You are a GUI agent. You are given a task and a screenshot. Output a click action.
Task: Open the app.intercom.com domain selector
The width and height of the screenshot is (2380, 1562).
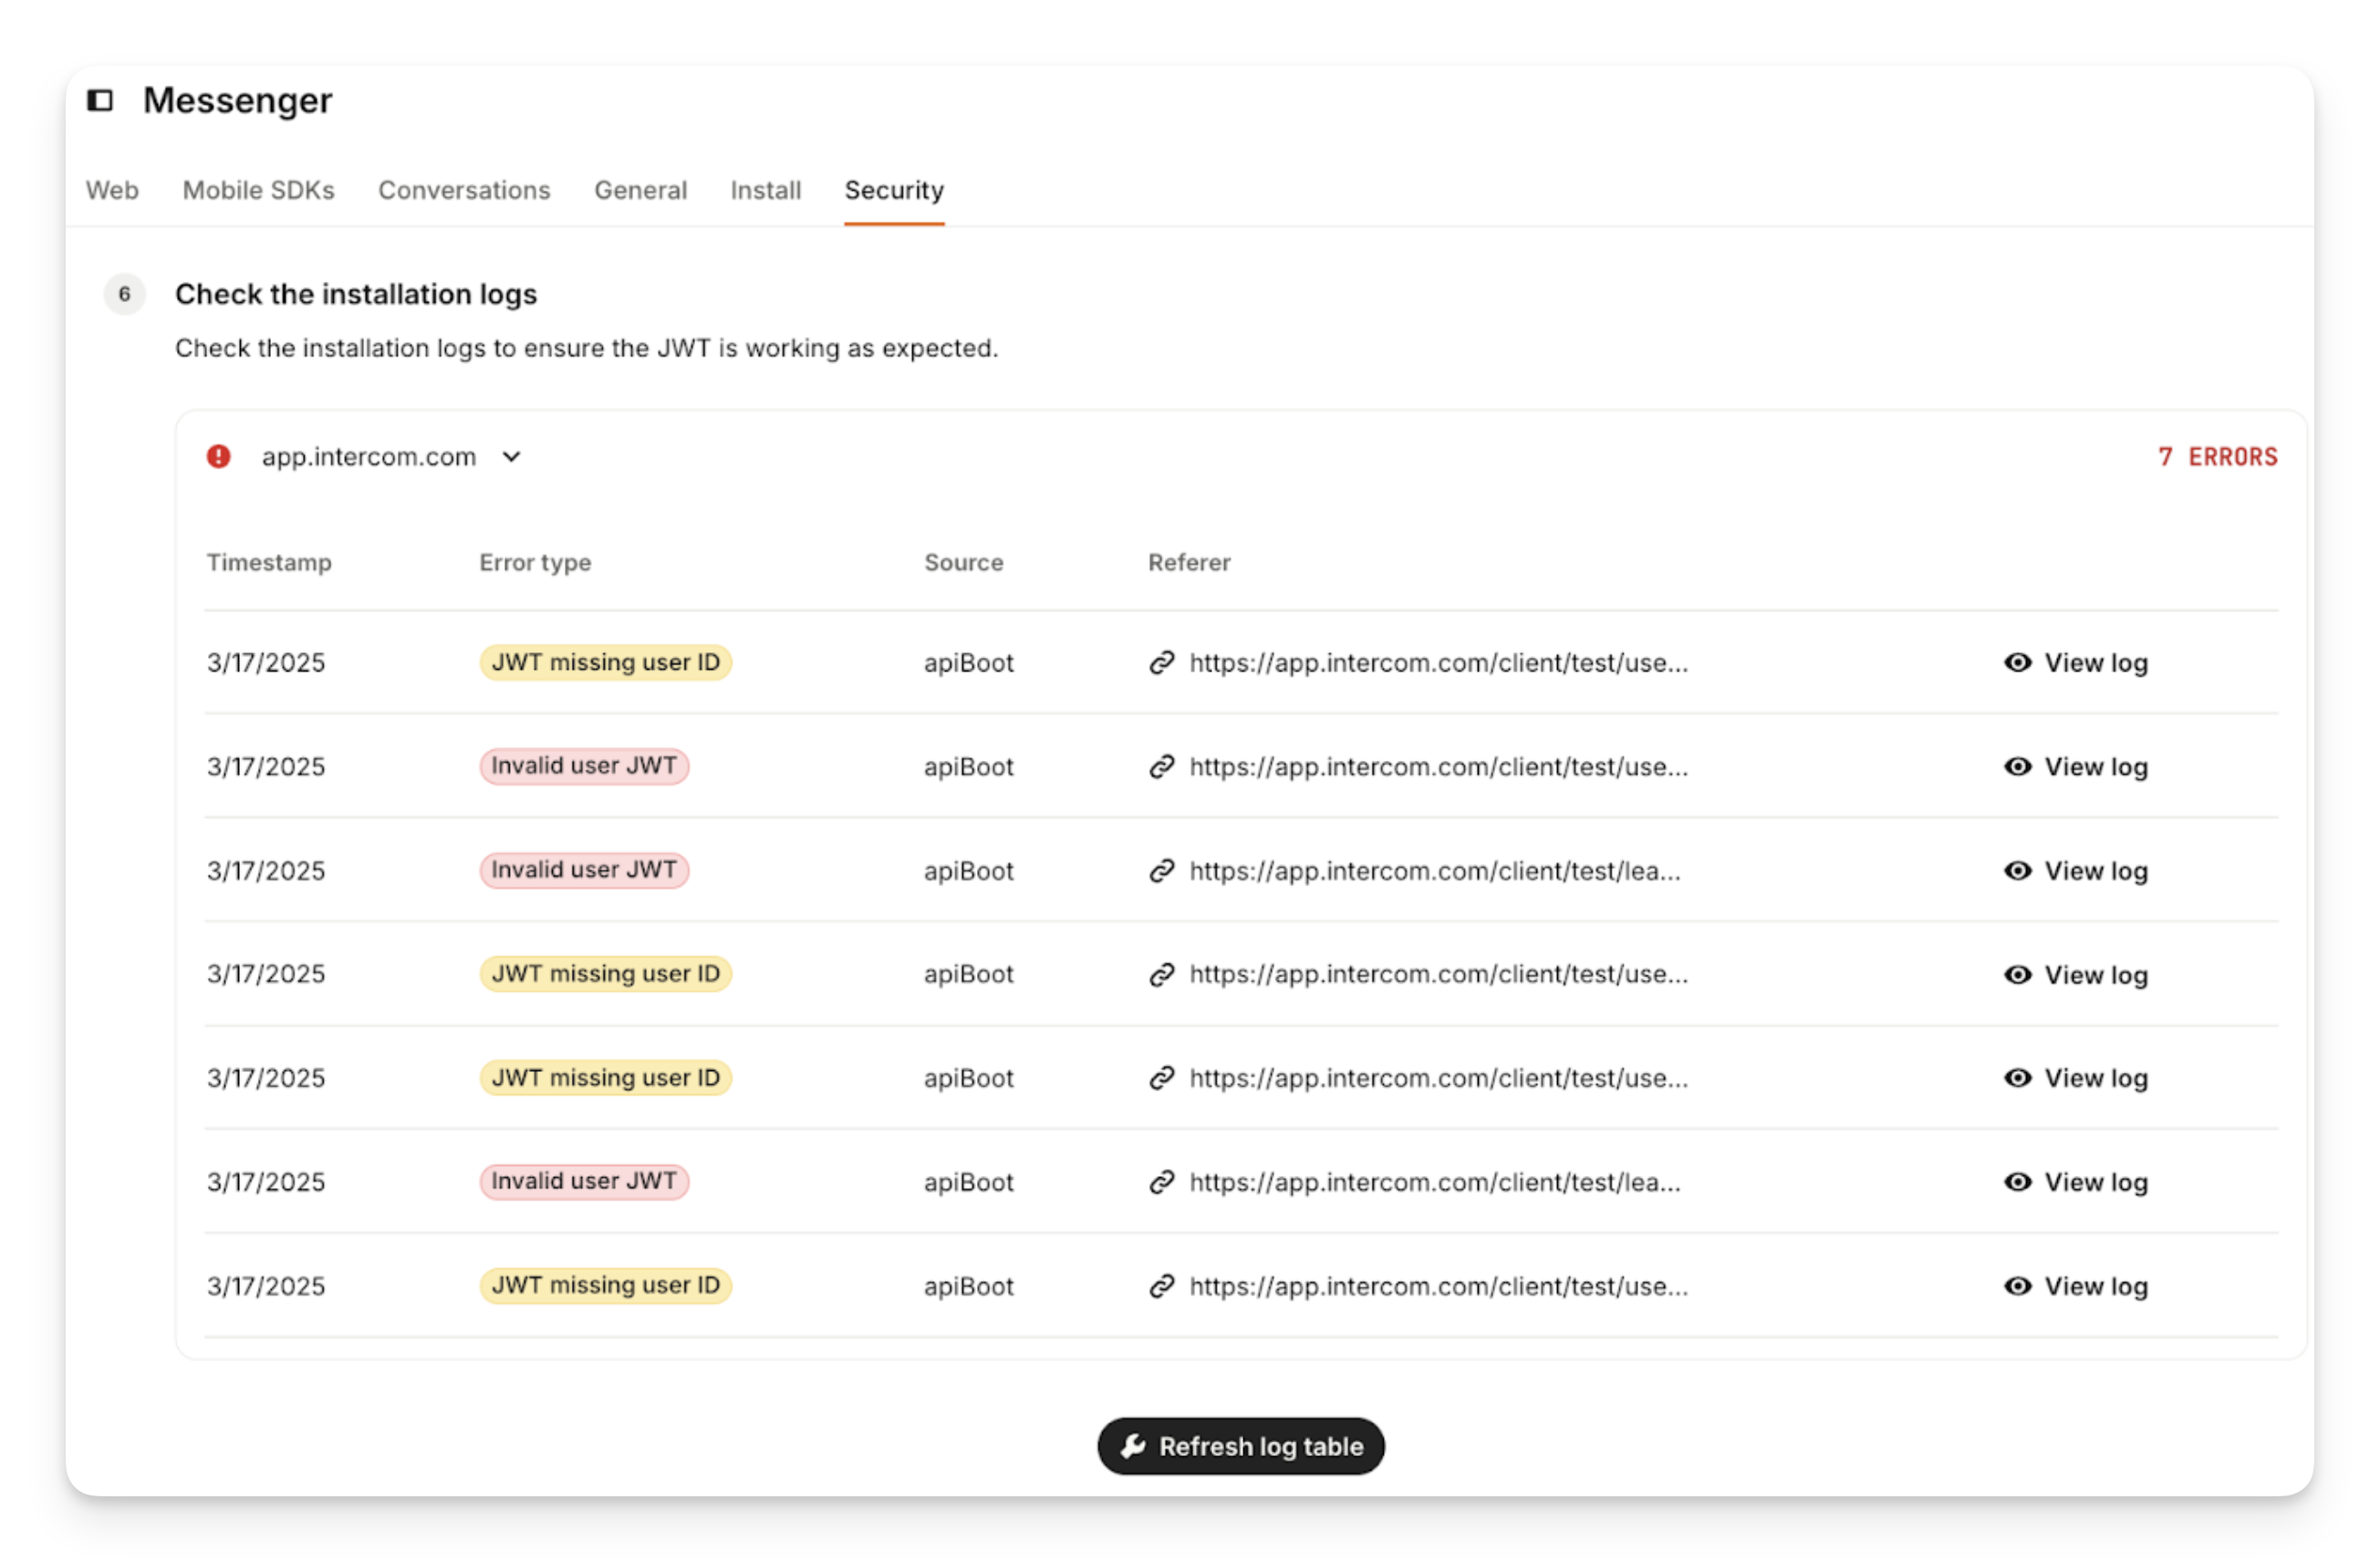tap(369, 457)
